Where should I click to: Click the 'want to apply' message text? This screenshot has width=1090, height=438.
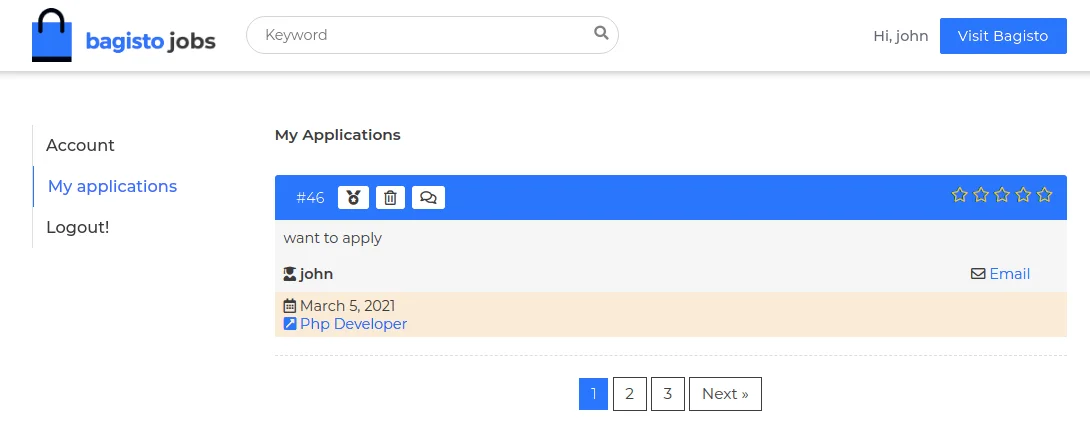tap(332, 238)
